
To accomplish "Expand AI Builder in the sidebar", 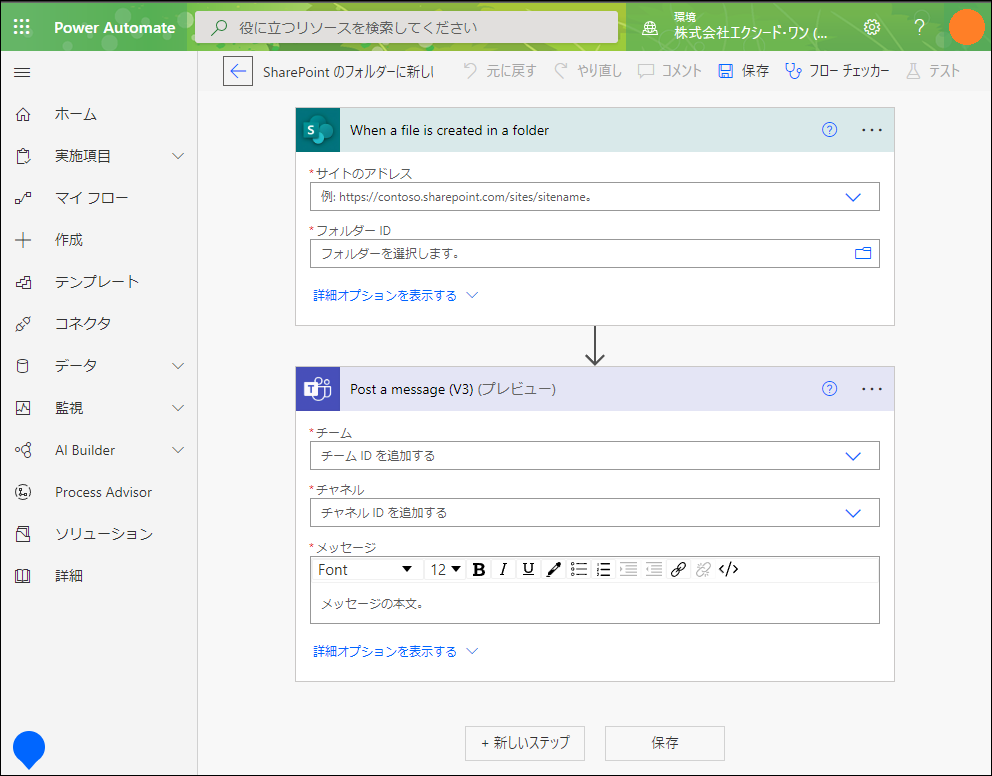I will click(x=178, y=450).
